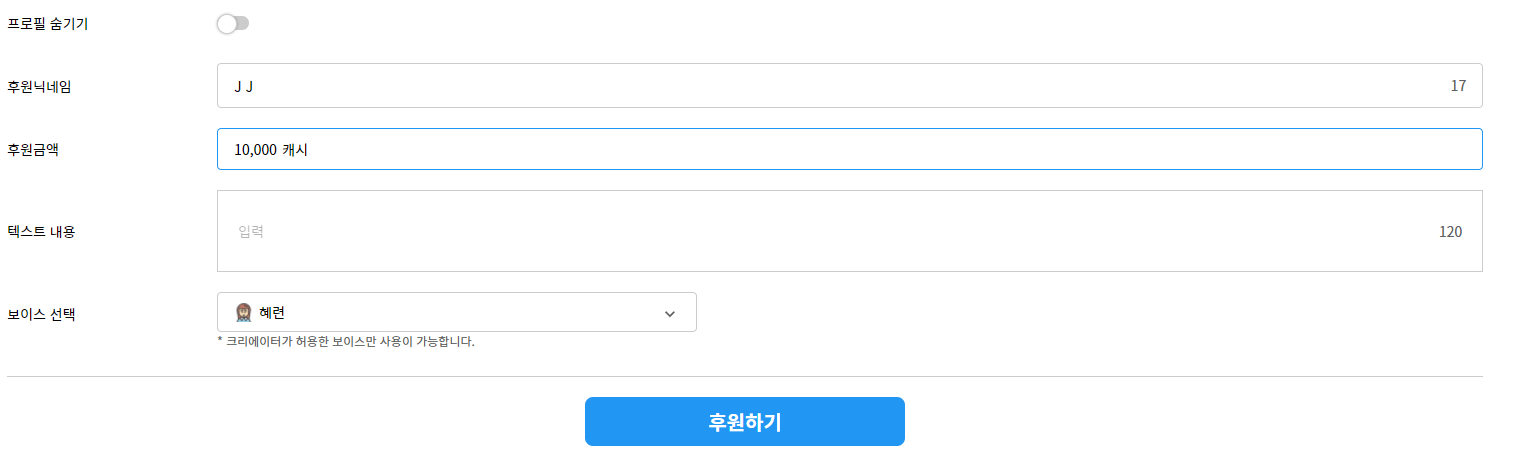Click the 후원하기 button
The height and width of the screenshot is (460, 1513).
745,422
